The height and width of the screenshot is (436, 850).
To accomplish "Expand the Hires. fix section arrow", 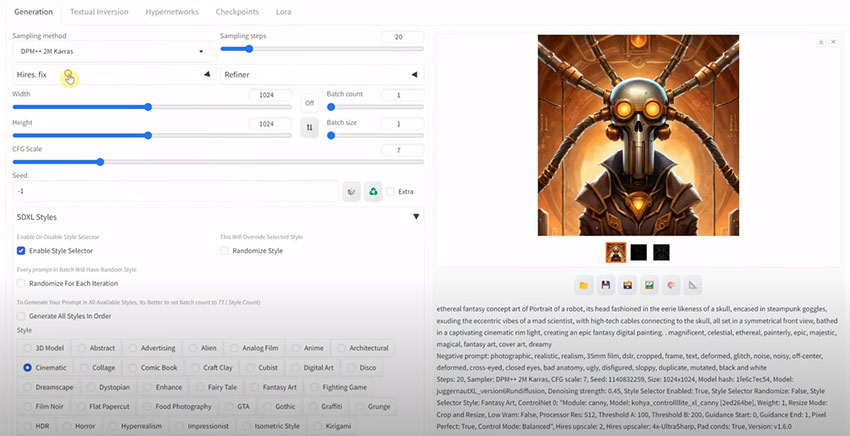I will pos(207,74).
